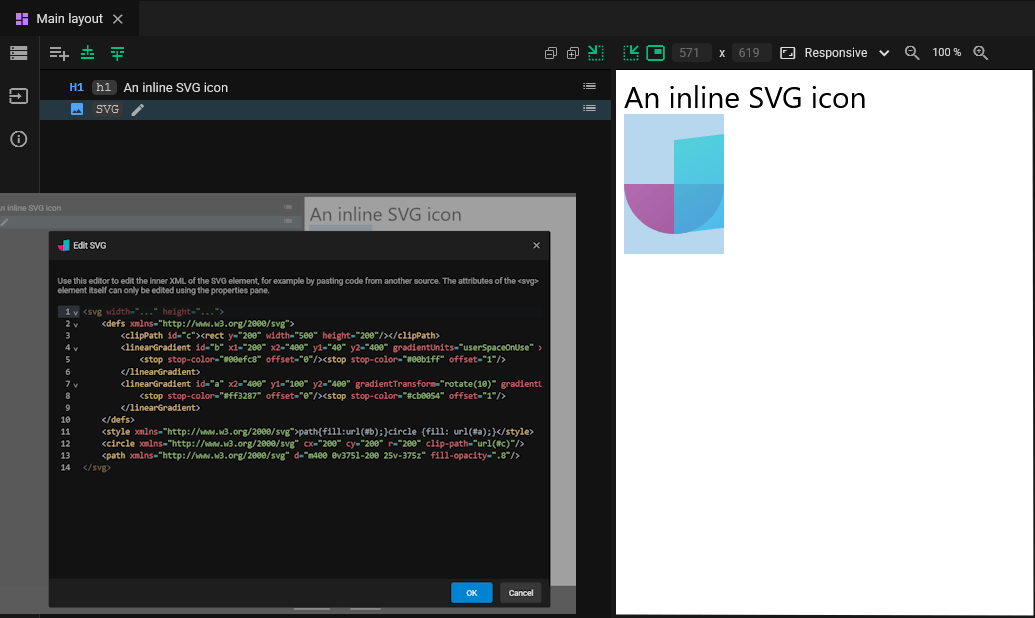Open the SVG row options menu icon
The height and width of the screenshot is (618, 1035).
coord(589,108)
